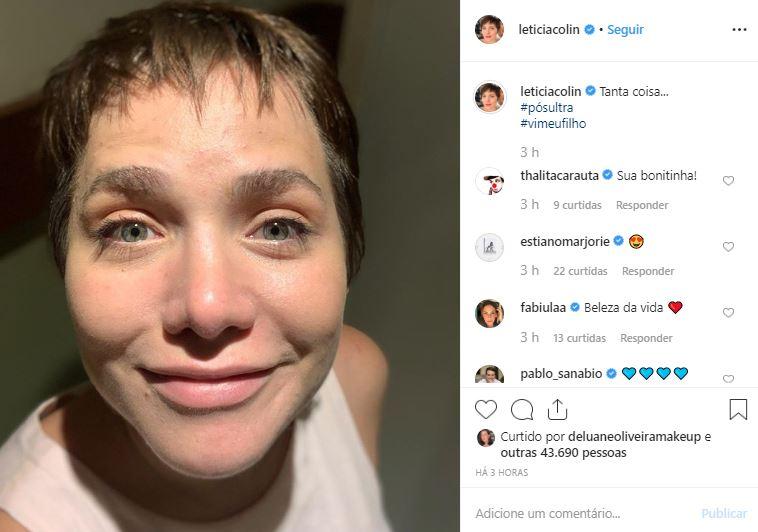Open the #vimeufilho hashtag
The width and height of the screenshot is (758, 532).
[x=553, y=123]
